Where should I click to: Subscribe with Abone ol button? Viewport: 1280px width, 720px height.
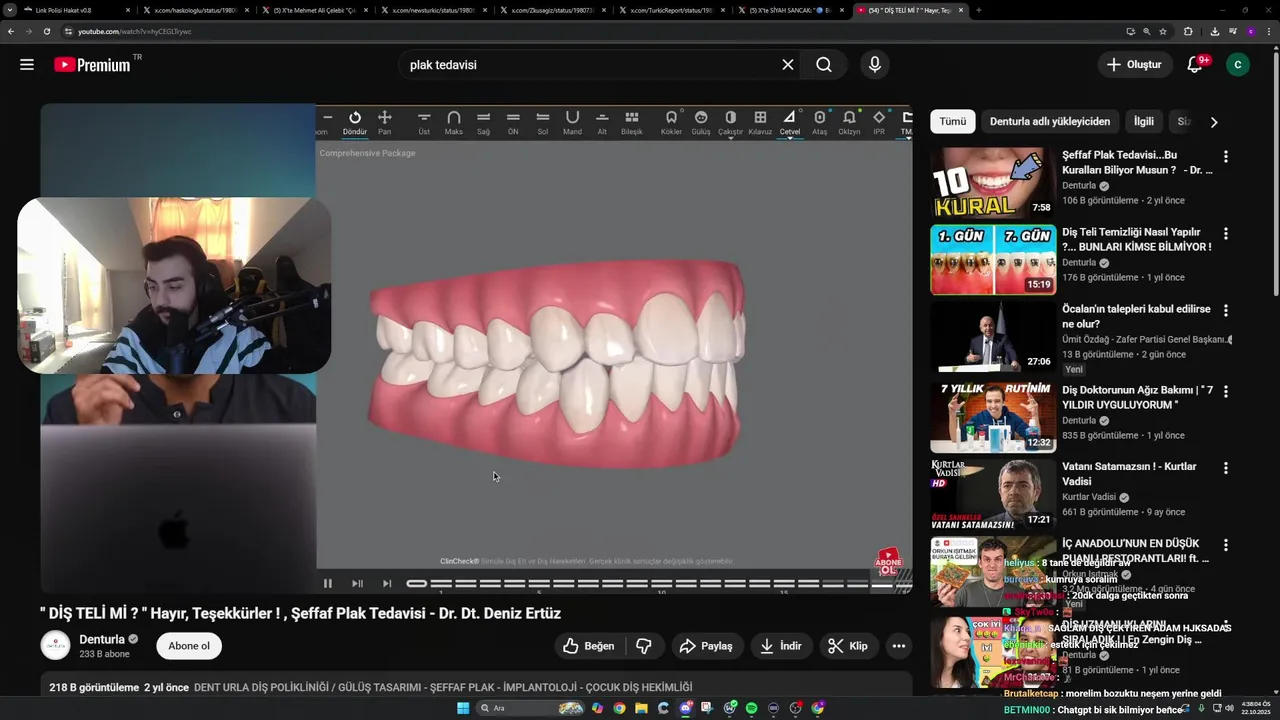(x=189, y=646)
